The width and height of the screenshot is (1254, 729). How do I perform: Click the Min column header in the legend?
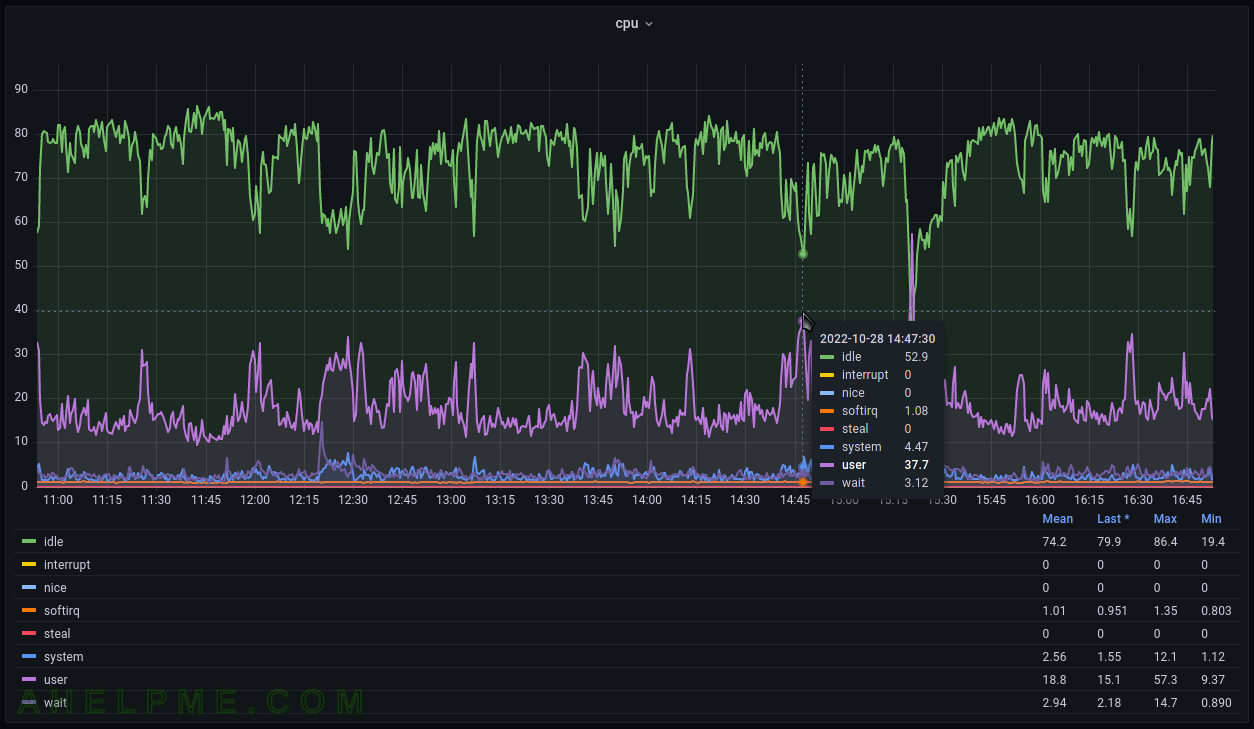[x=1211, y=519]
